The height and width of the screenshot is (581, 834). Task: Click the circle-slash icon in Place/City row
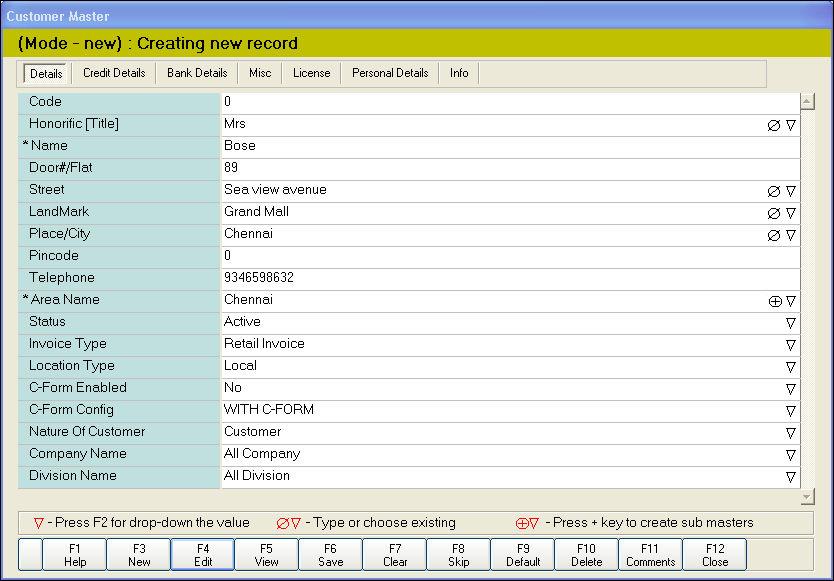coord(773,235)
